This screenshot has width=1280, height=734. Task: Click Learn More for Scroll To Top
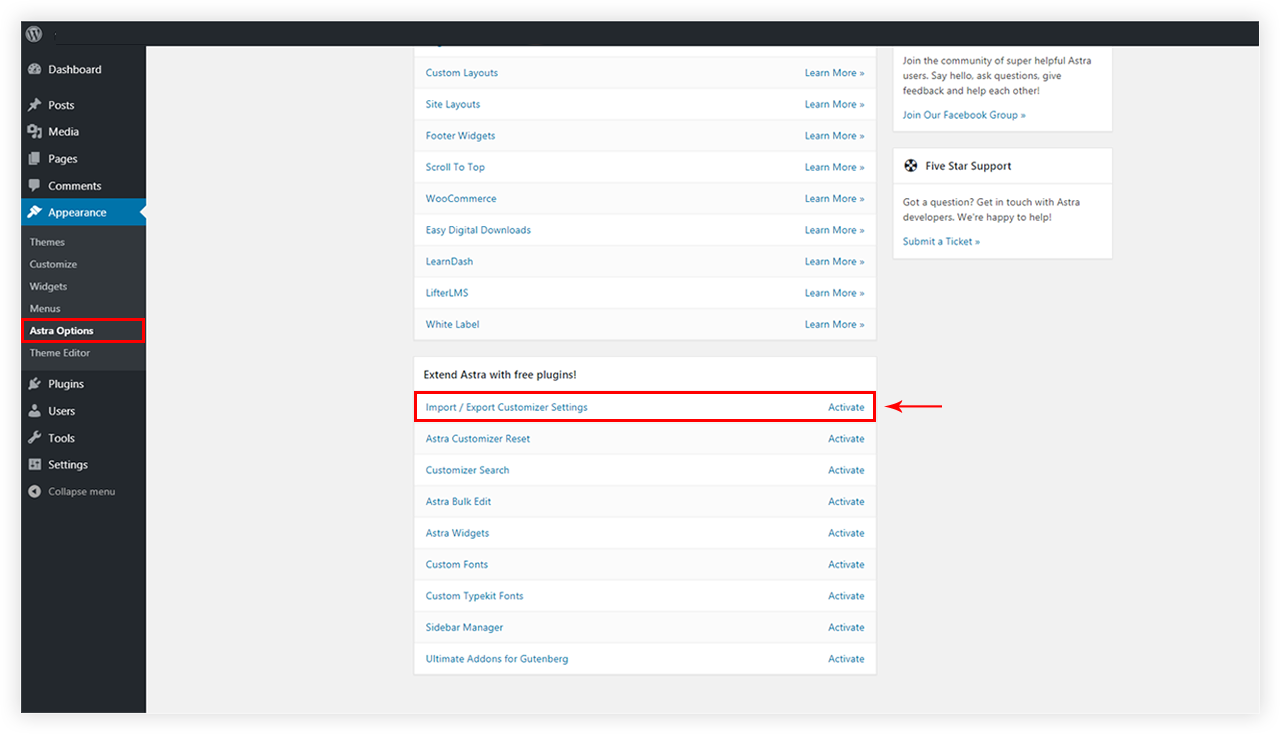coord(834,167)
